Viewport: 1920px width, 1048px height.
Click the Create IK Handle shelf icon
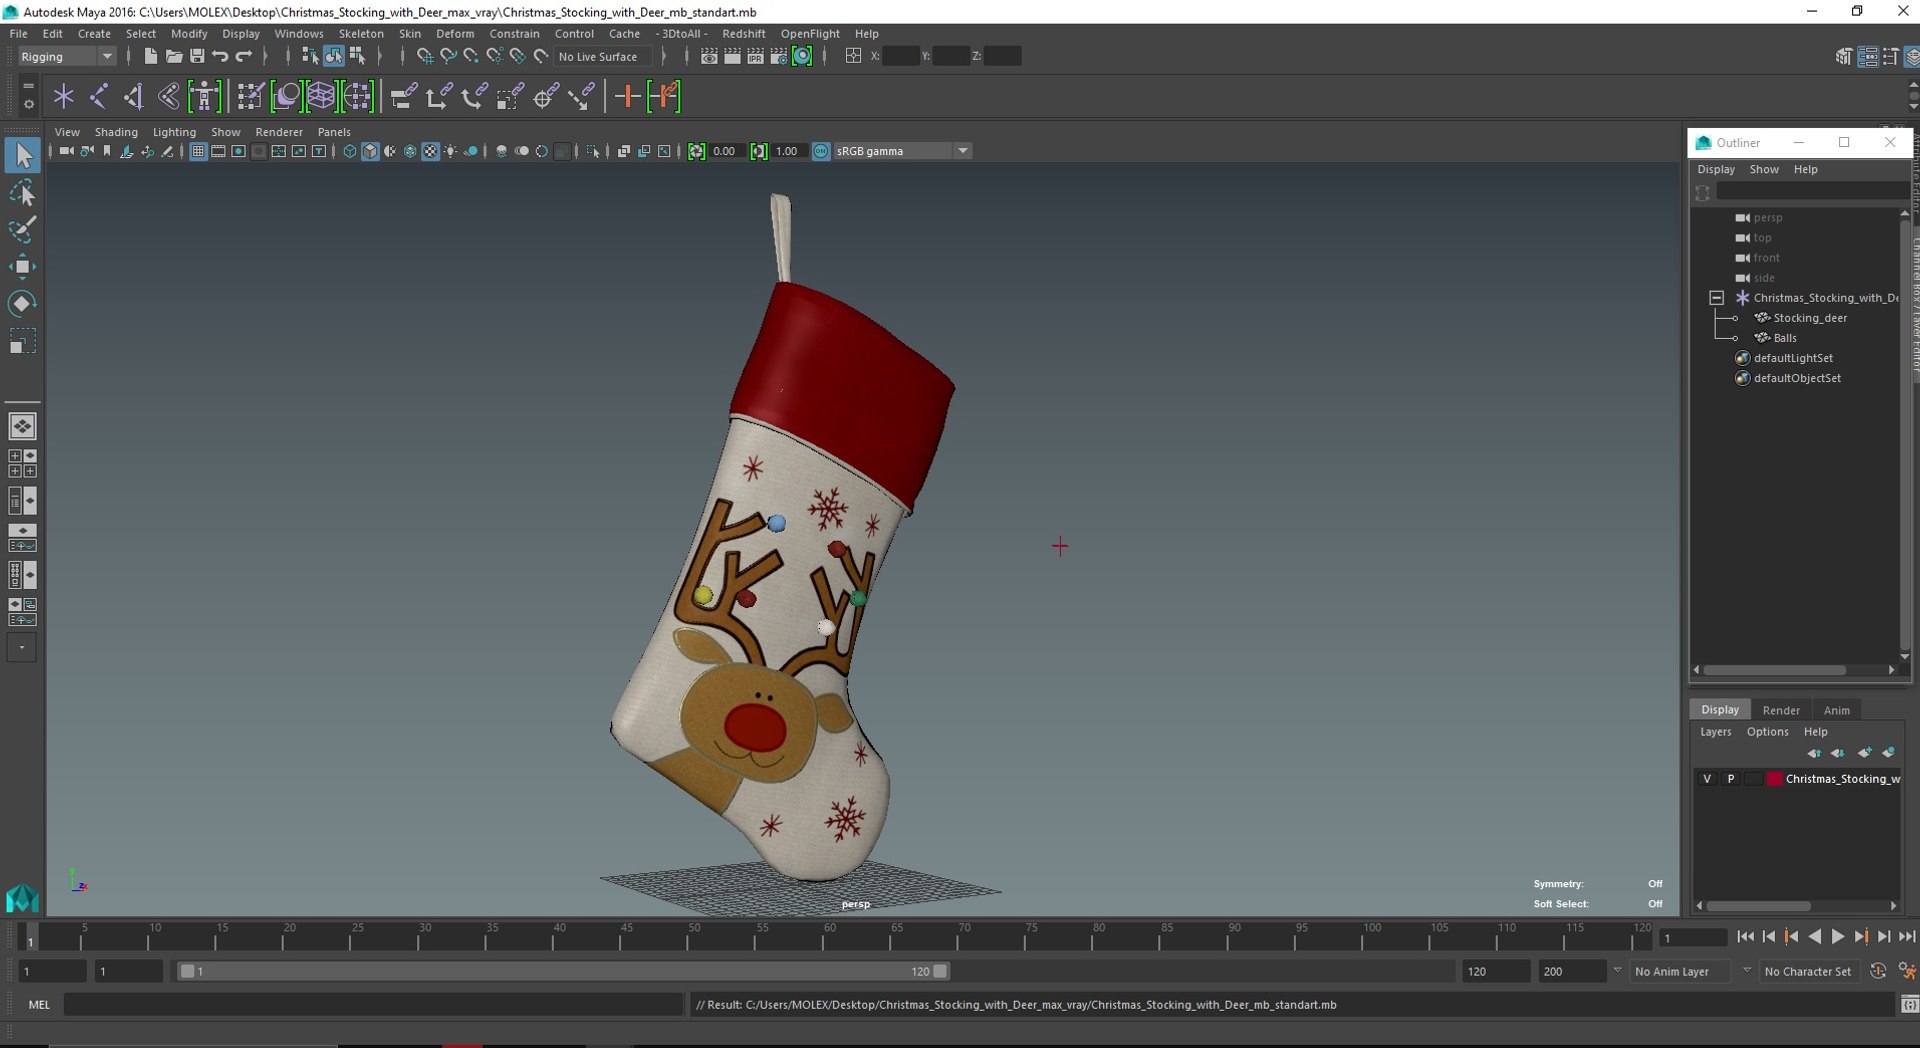(133, 96)
